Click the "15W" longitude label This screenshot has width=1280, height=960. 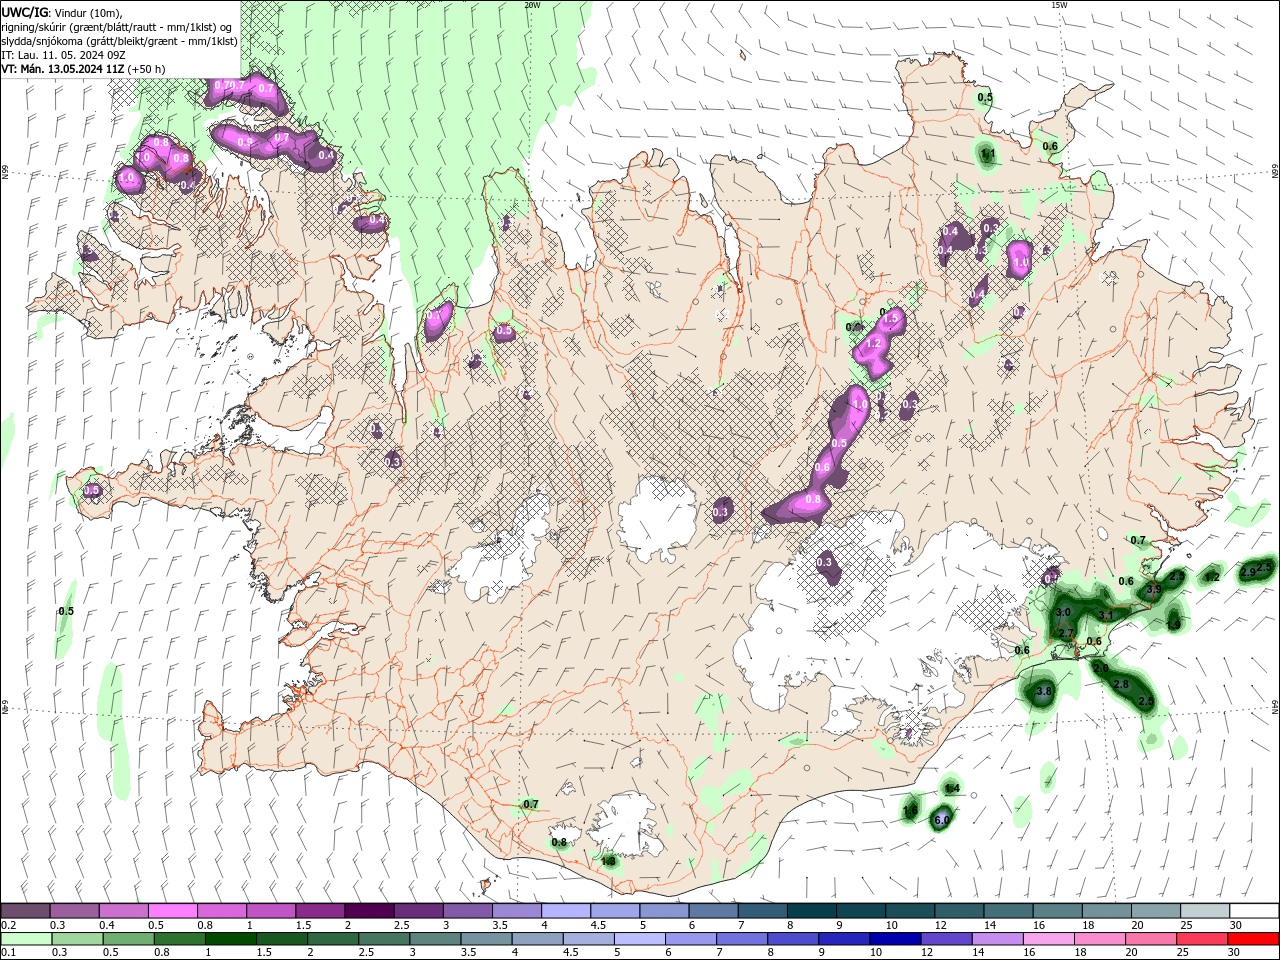1058,5
